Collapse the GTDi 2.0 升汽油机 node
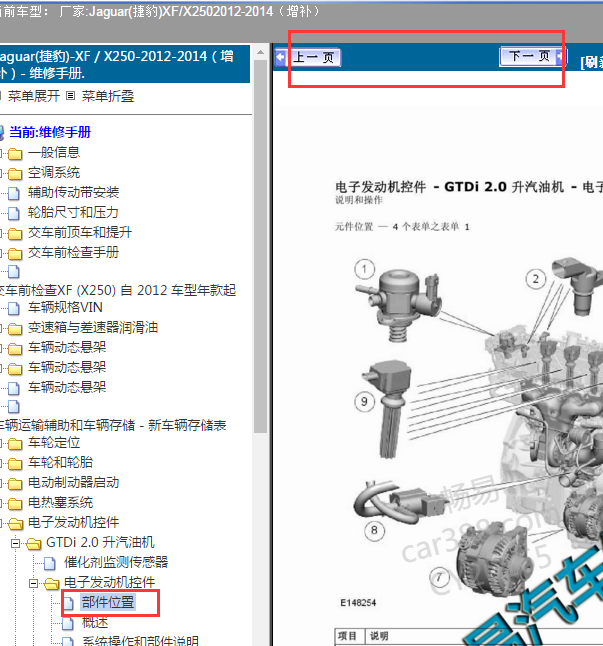The height and width of the screenshot is (646, 603). pos(15,543)
